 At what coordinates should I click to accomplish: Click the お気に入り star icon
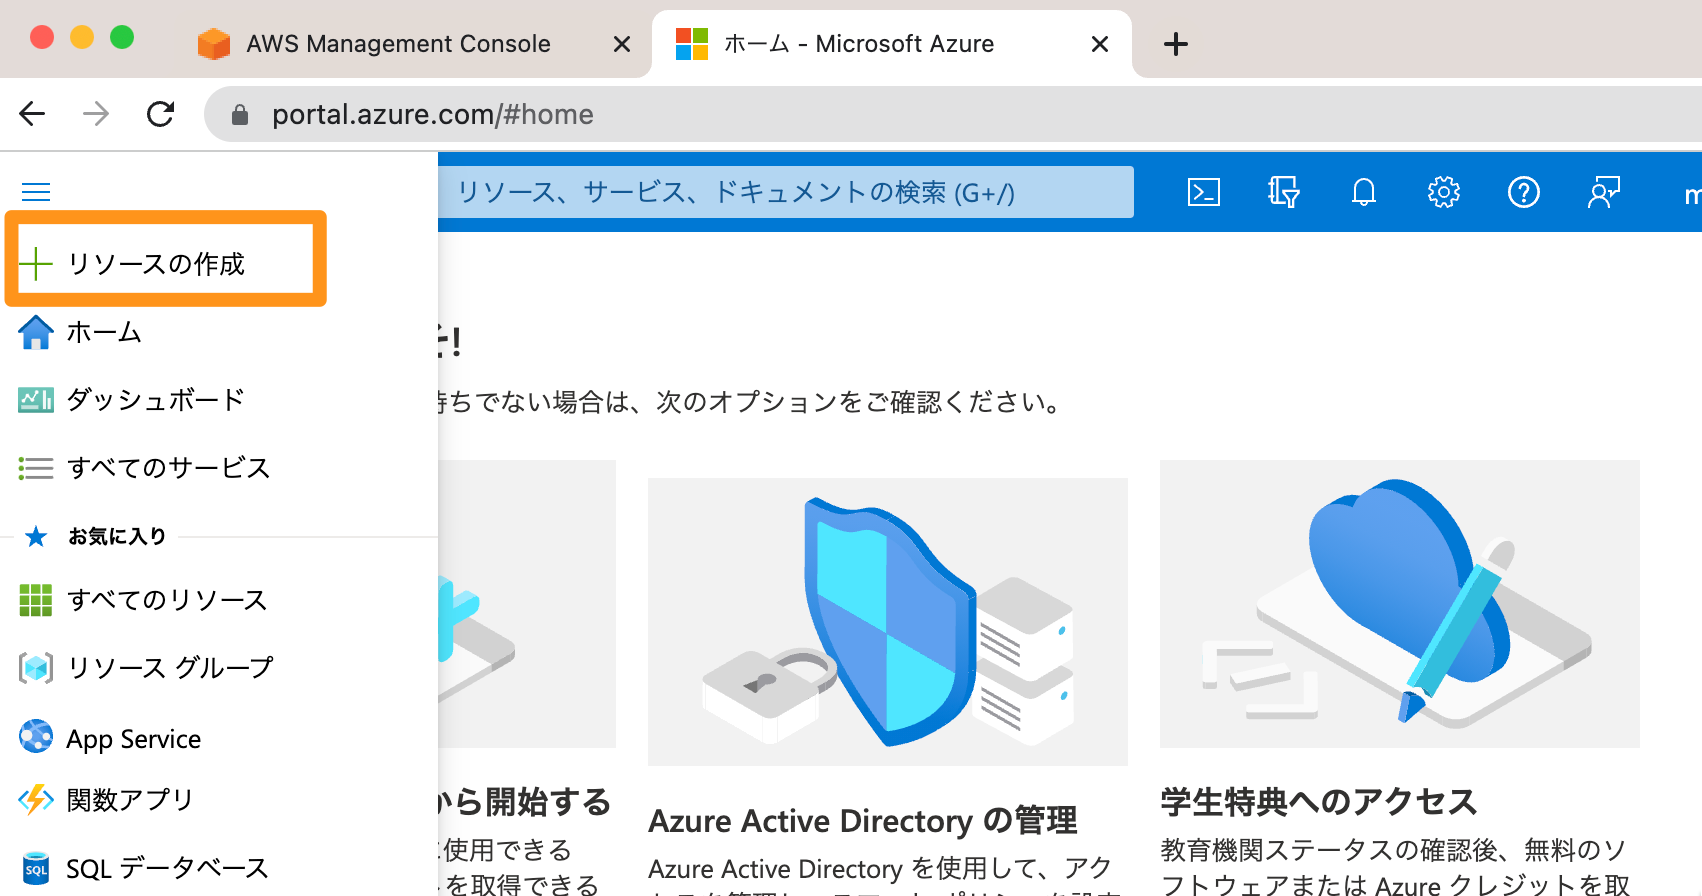pyautogui.click(x=36, y=537)
